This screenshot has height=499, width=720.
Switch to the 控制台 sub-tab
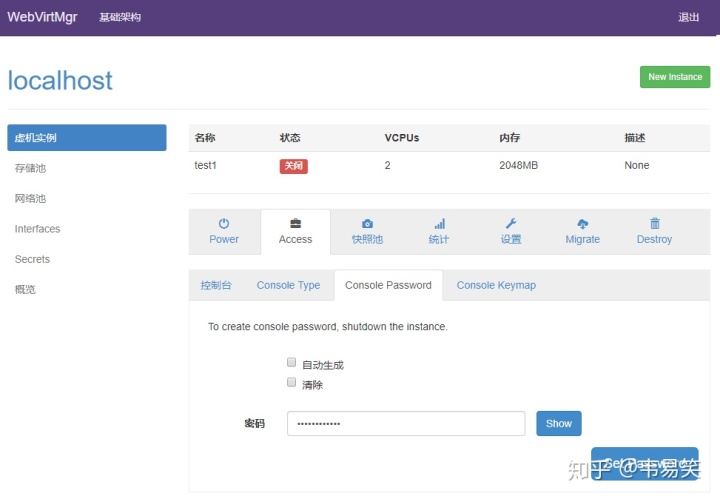[216, 285]
